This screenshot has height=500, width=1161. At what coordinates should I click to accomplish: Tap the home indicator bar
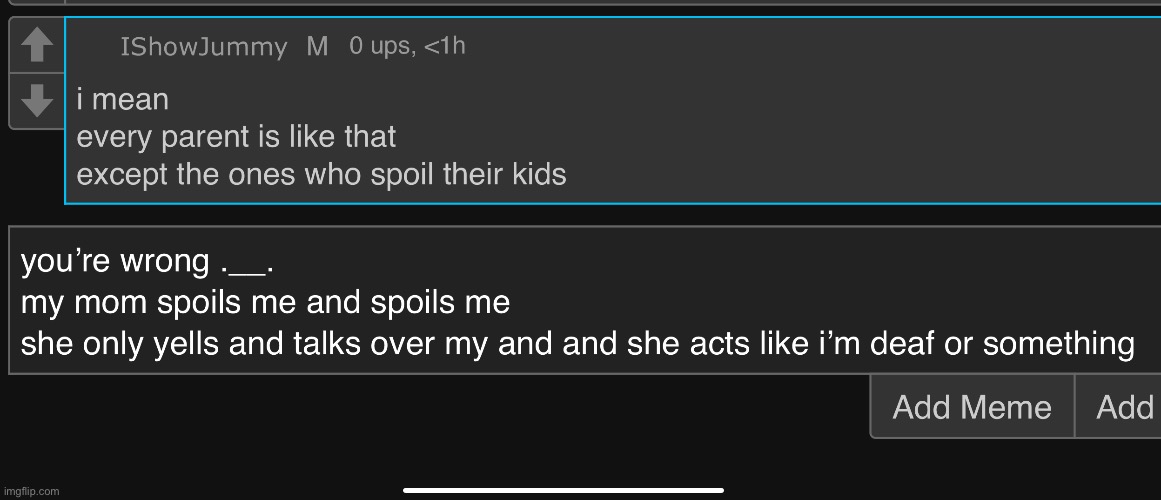[x=563, y=490]
